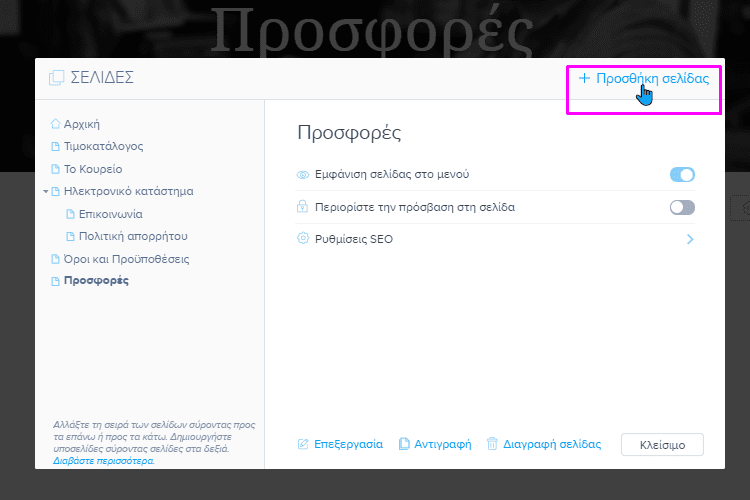This screenshot has width=750, height=500.
Task: Click the pencil icon beside Επεξεργασία
Action: (303, 444)
